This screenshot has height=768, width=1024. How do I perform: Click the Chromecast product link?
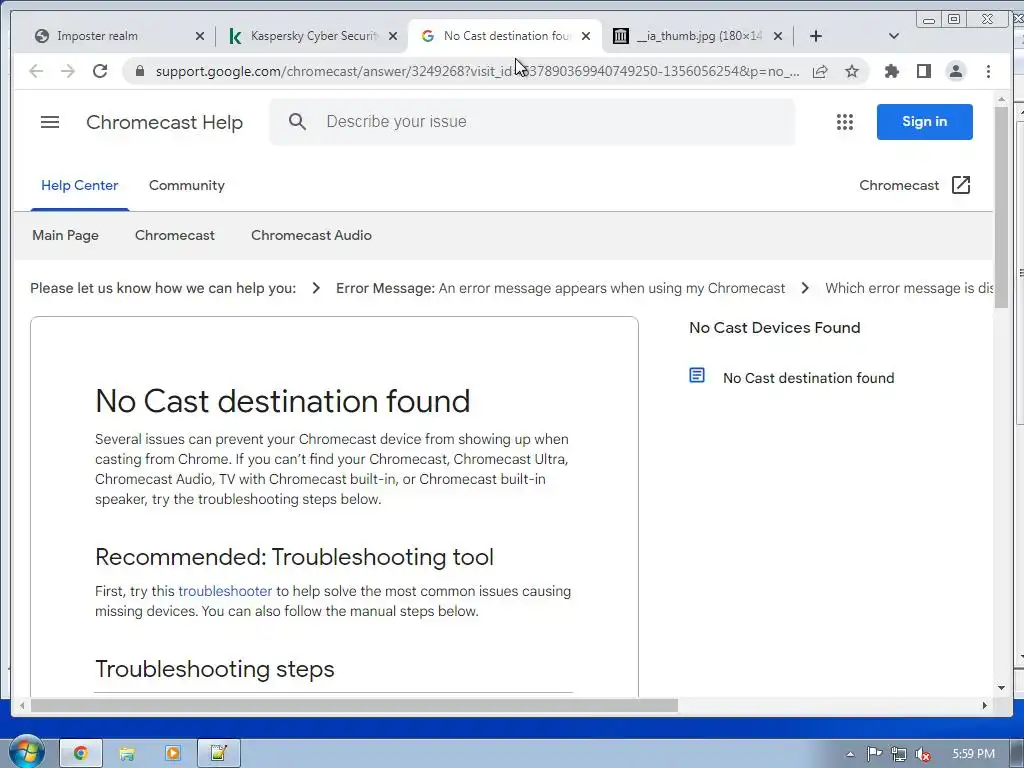899,185
